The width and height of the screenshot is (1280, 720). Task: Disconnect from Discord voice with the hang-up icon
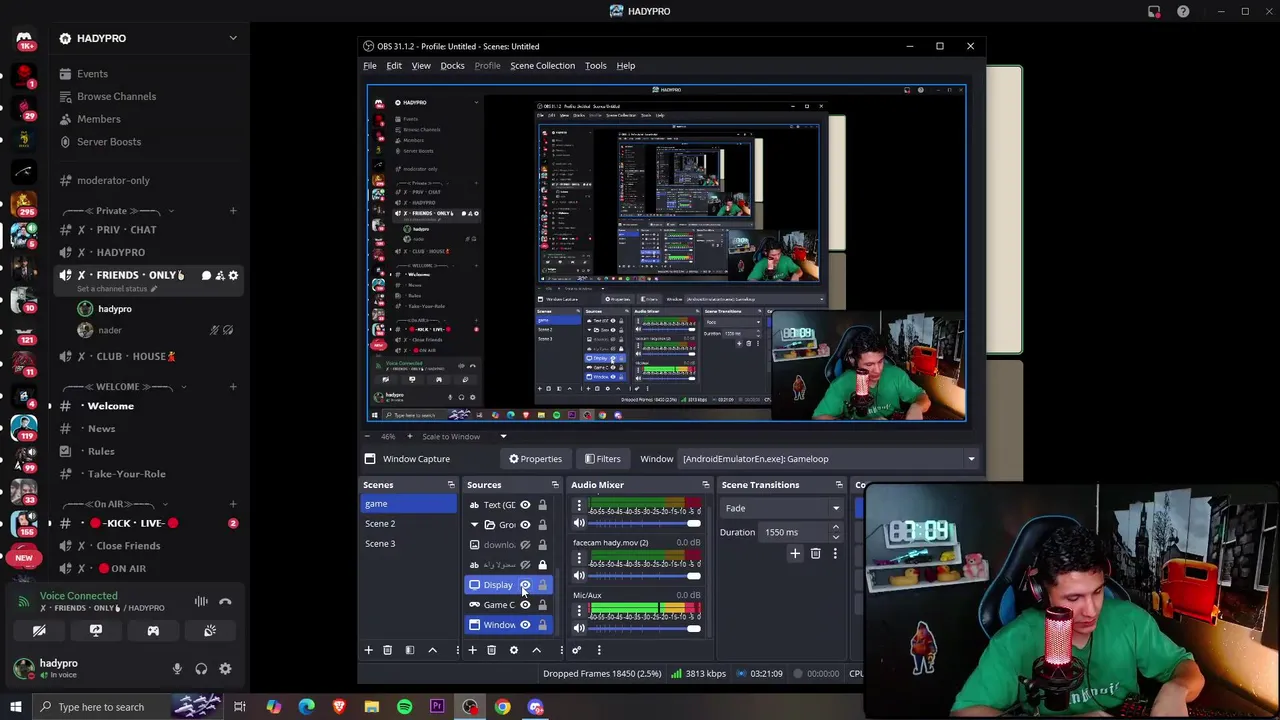point(225,602)
